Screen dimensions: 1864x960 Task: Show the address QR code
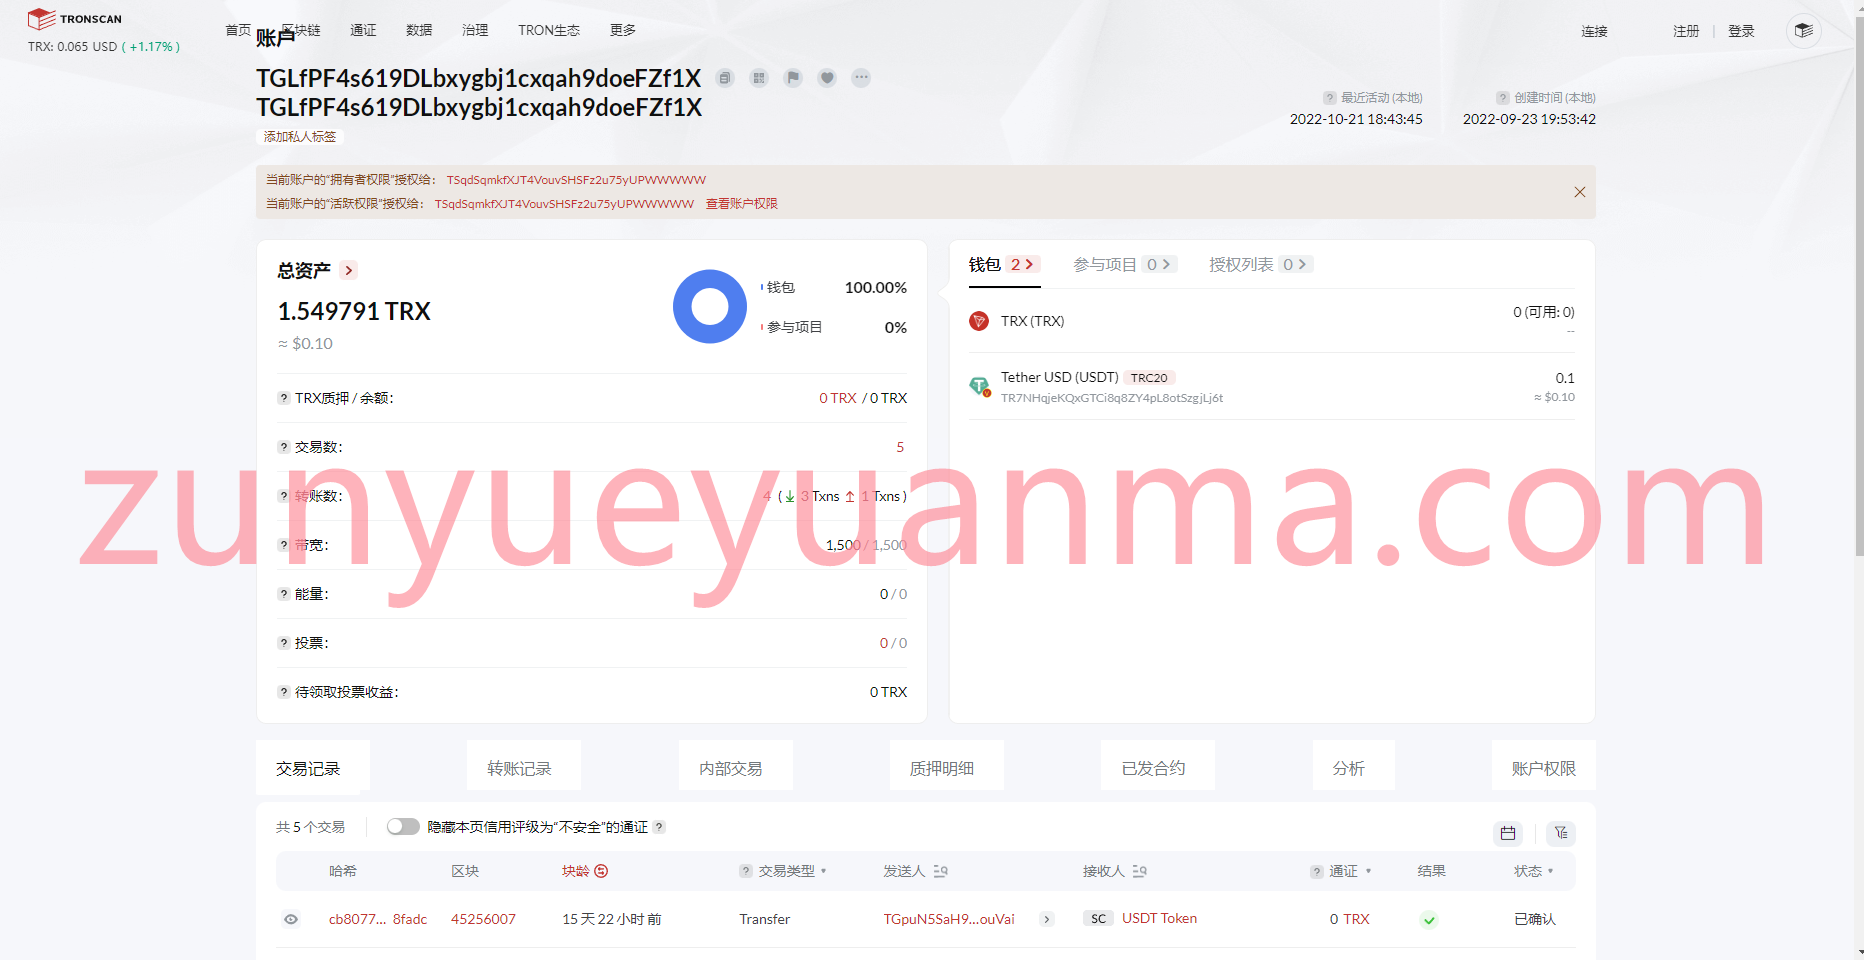click(759, 78)
